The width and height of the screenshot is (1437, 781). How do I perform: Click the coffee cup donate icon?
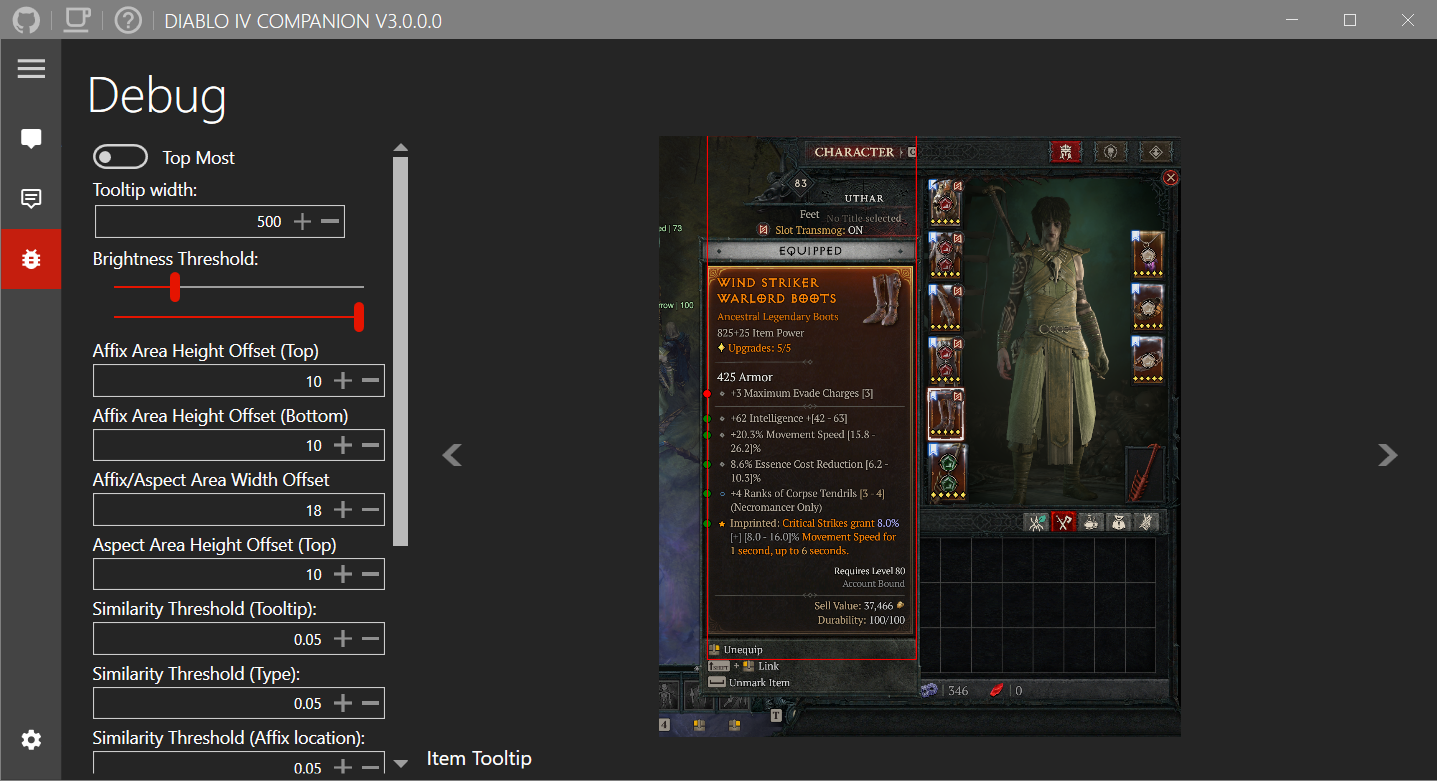pos(77,20)
